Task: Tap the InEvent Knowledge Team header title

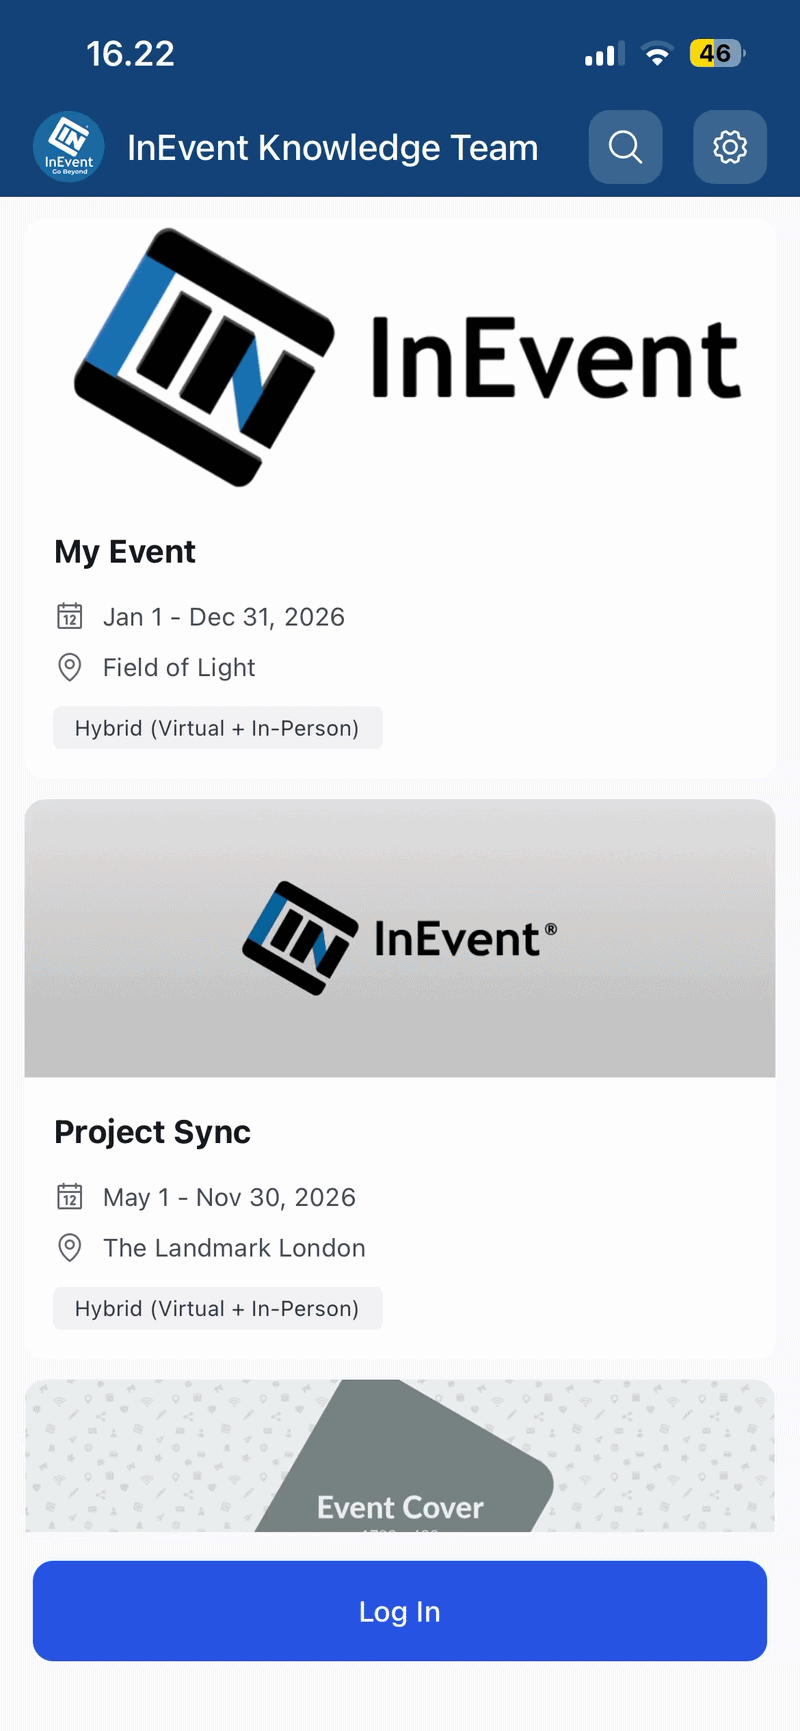Action: click(333, 148)
